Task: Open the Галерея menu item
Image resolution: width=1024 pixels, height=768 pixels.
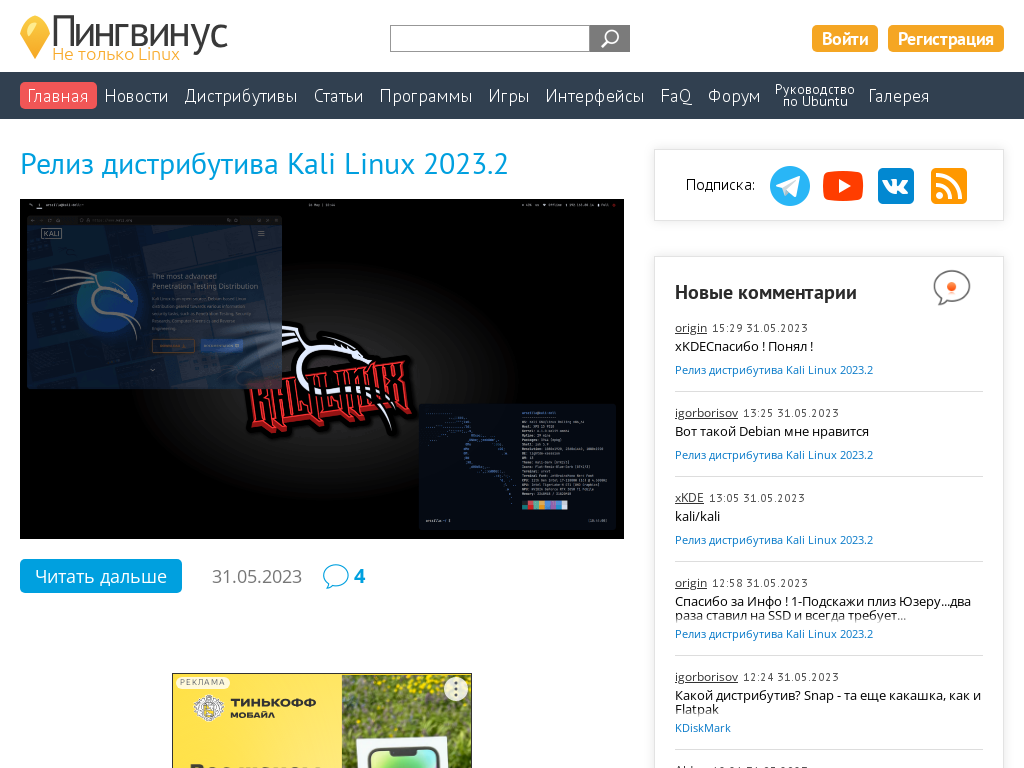Action: tap(898, 96)
